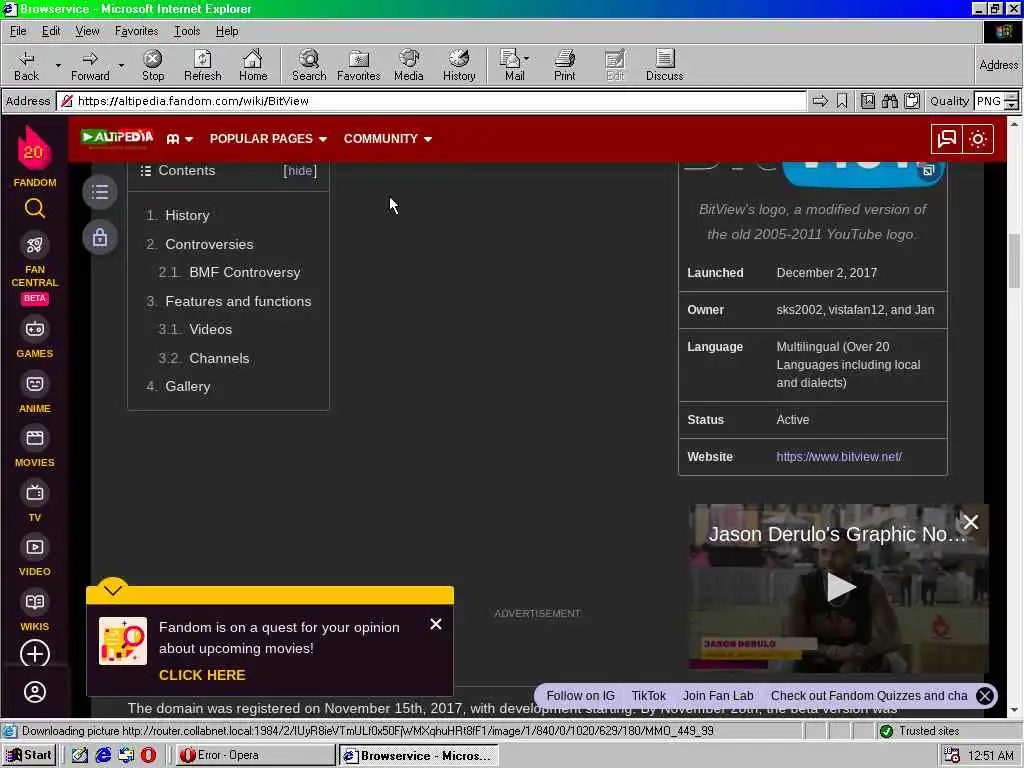Open the TV sidebar icon
This screenshot has width=1024, height=768.
click(35, 493)
